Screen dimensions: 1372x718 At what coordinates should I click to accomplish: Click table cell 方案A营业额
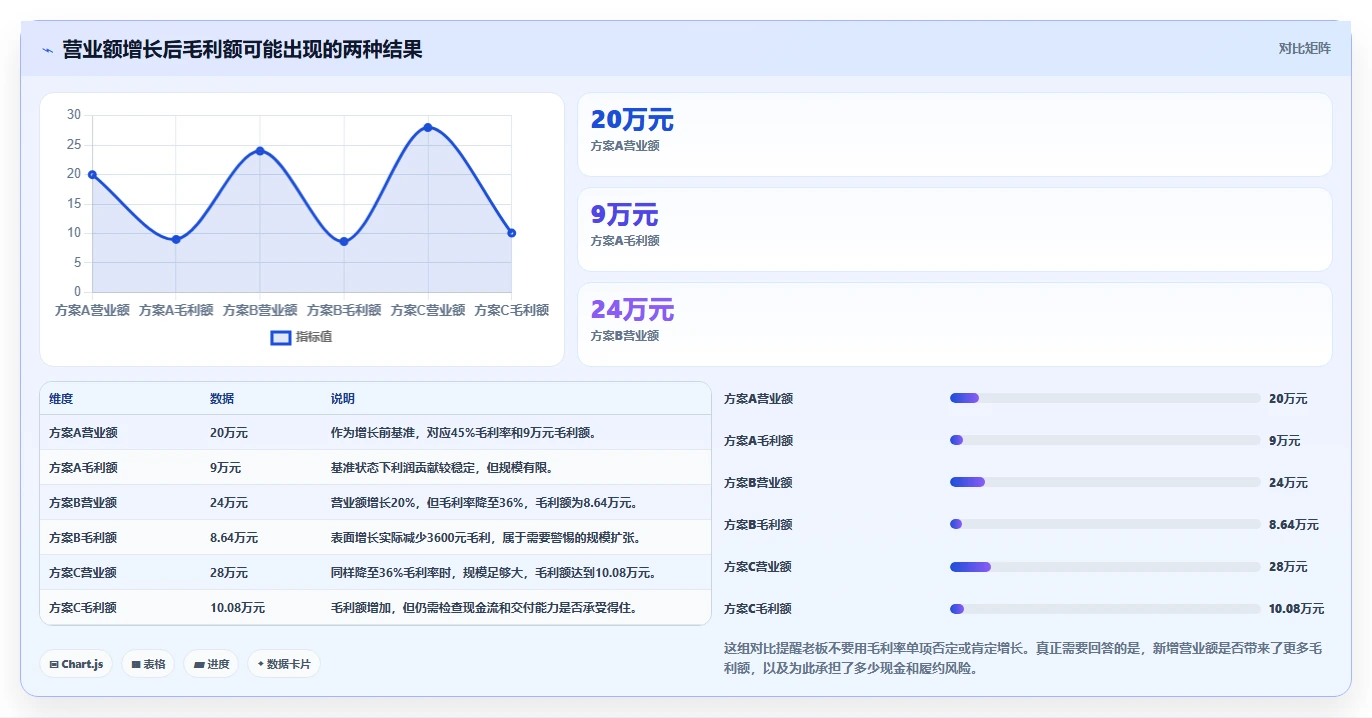click(83, 433)
